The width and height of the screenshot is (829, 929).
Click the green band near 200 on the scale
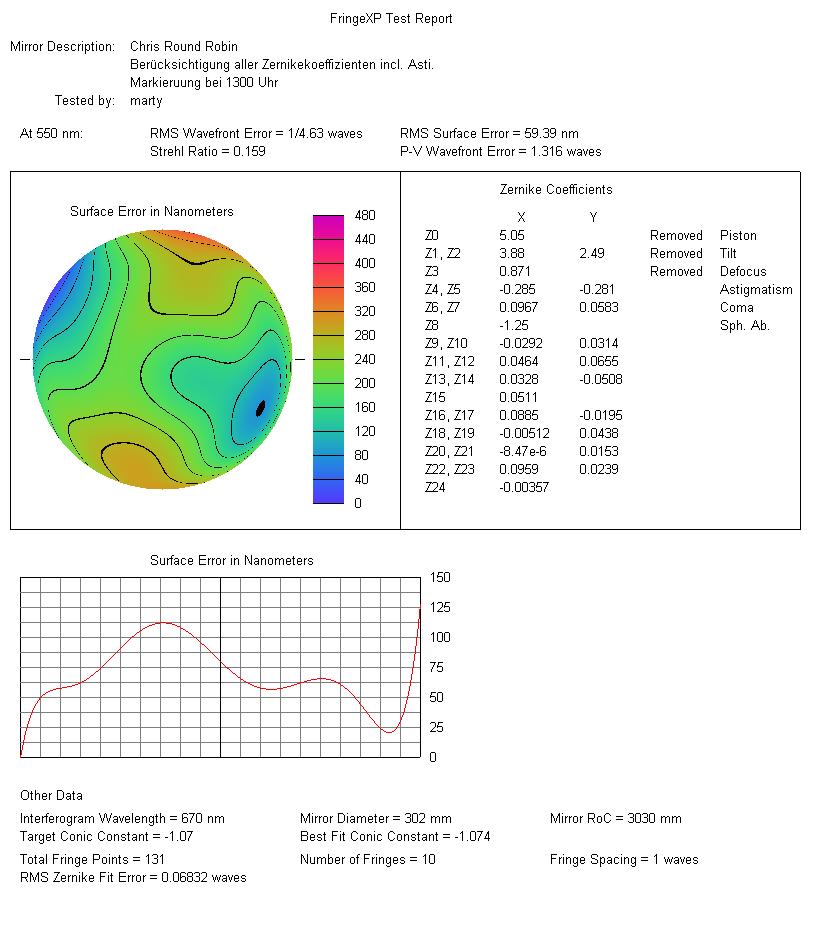point(328,383)
